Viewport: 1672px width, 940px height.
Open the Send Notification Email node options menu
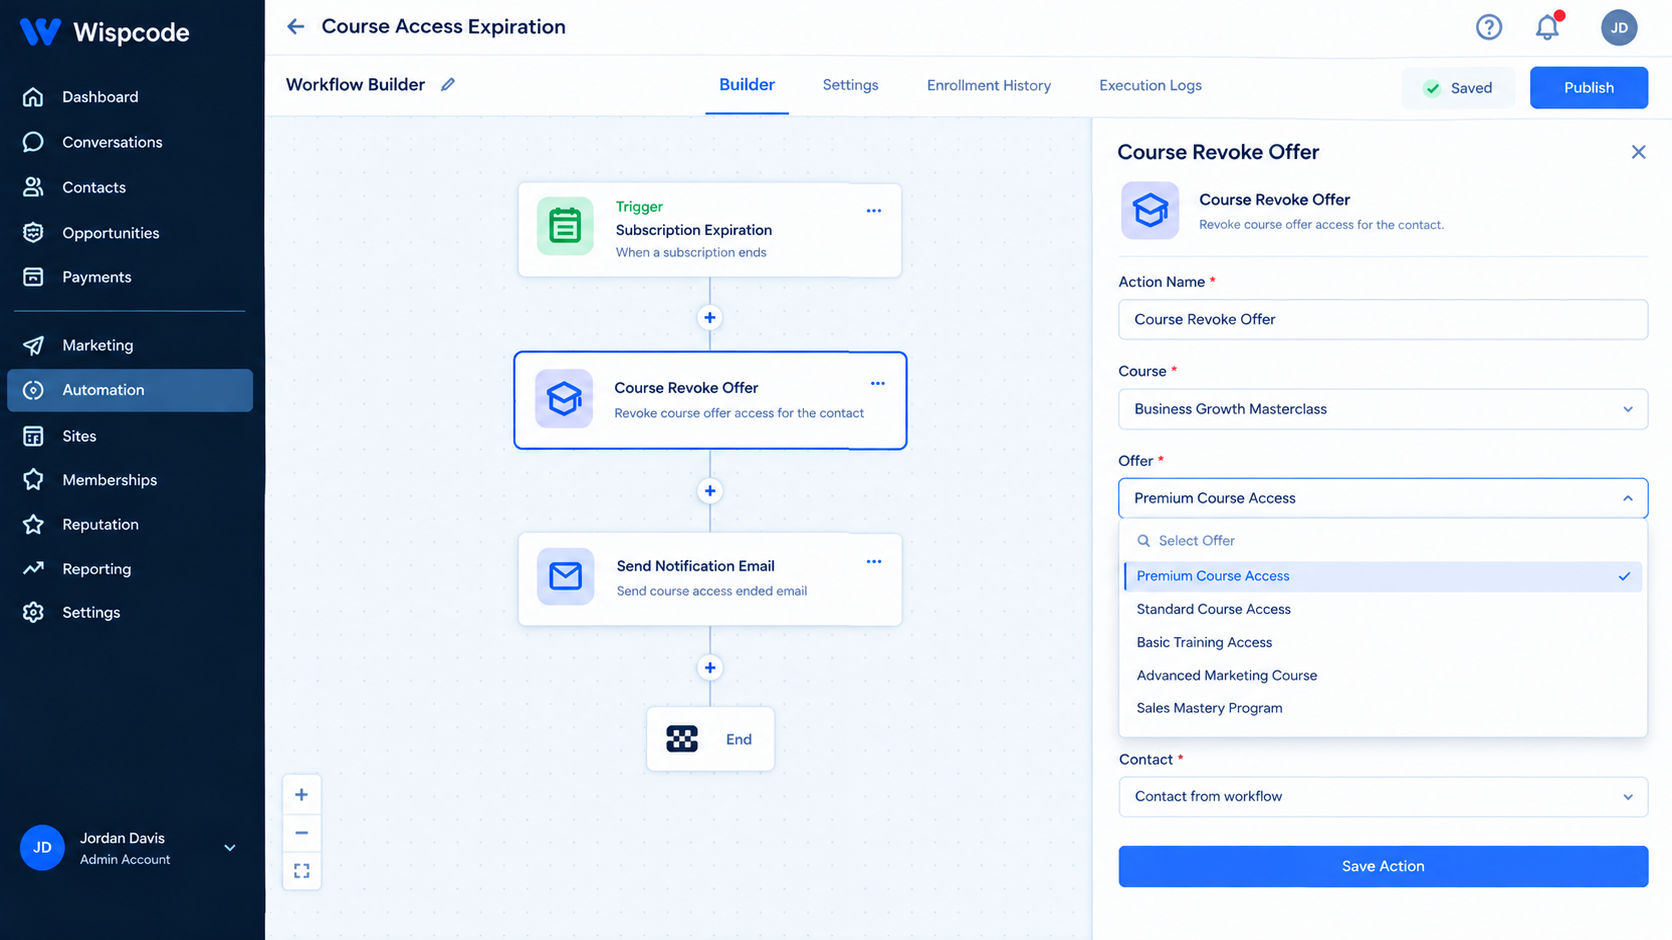[x=873, y=562]
